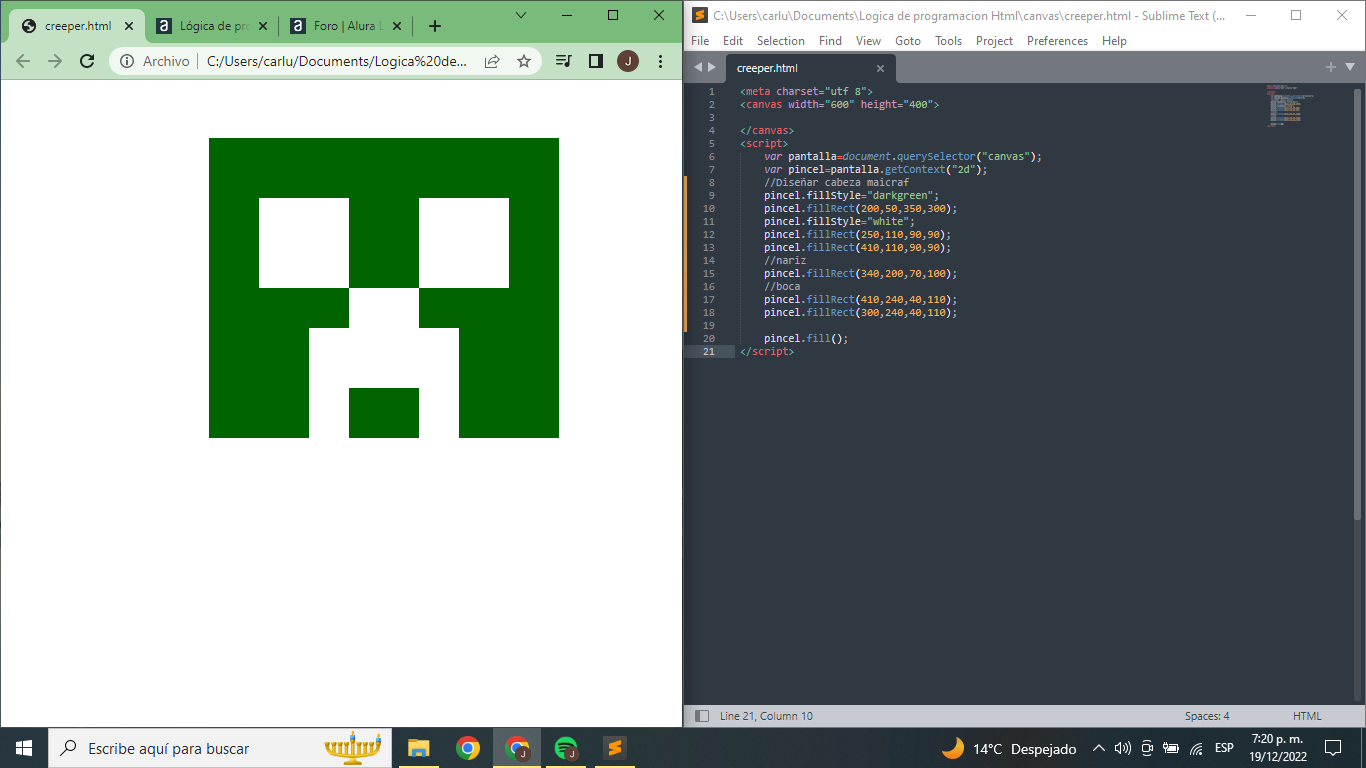This screenshot has height=768, width=1366.
Task: Close the Foro | Alura tab
Action: click(397, 26)
